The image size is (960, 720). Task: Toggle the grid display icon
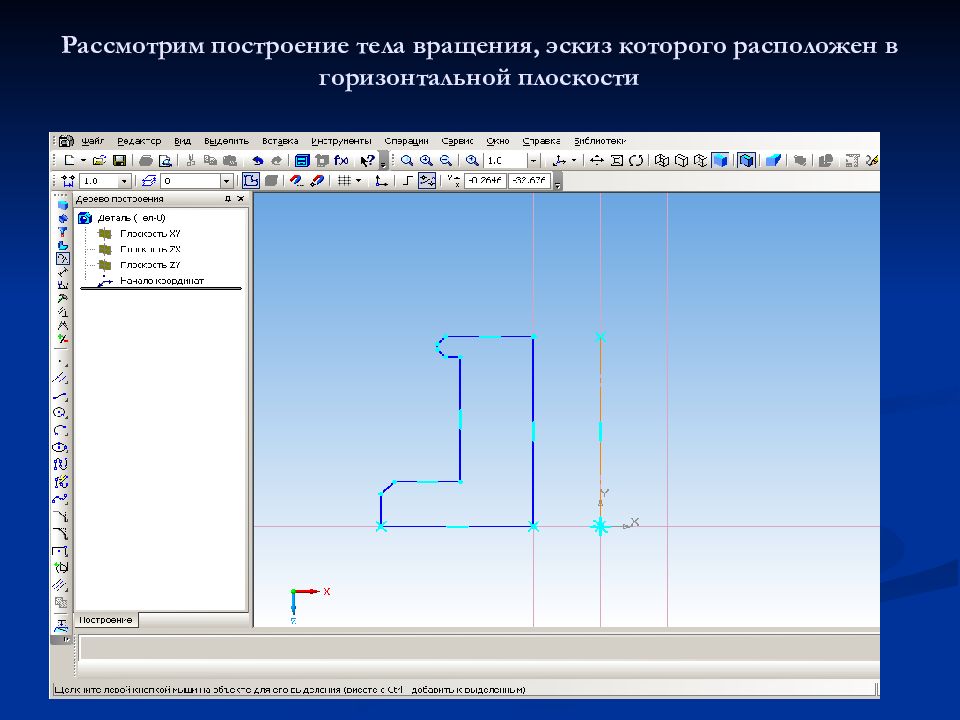point(344,181)
